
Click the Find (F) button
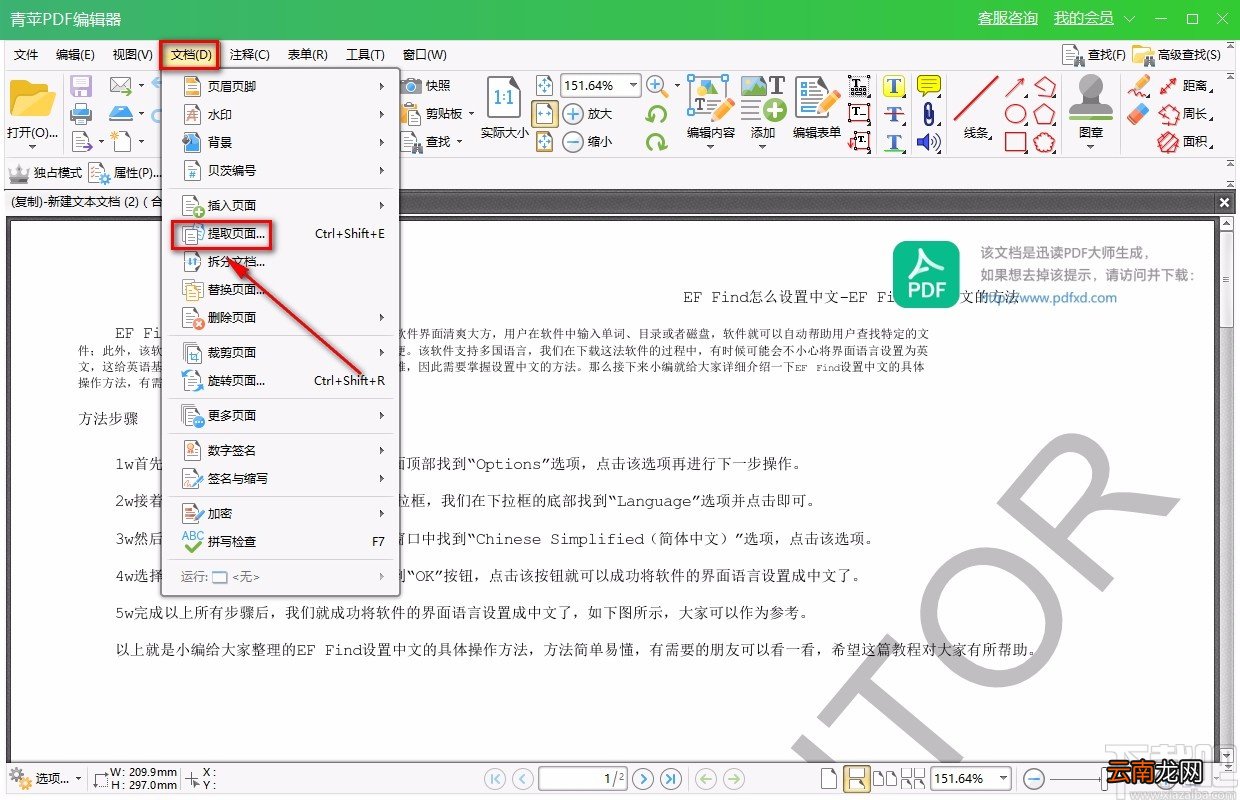click(x=1093, y=55)
